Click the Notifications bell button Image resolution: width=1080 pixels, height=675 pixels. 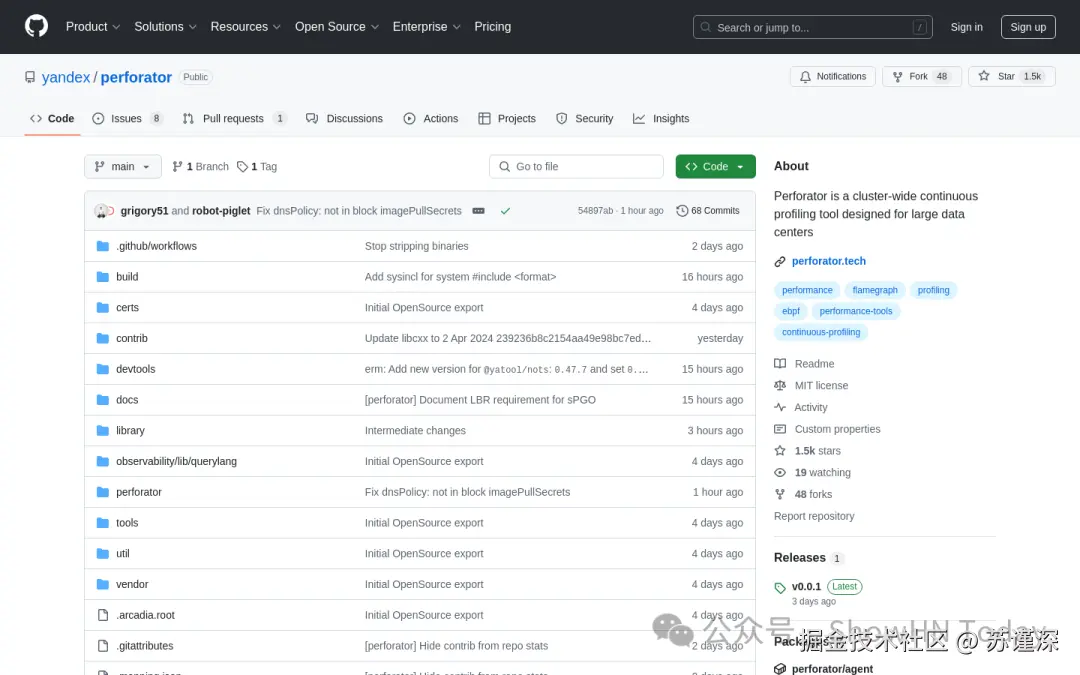[833, 76]
